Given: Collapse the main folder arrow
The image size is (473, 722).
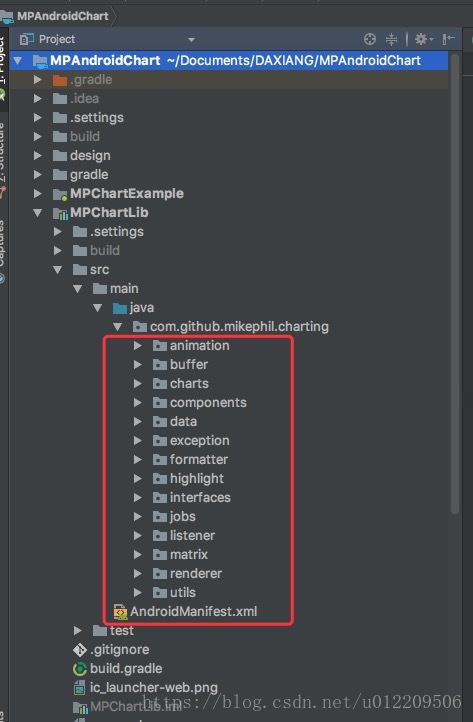Looking at the screenshot, I should (77, 289).
